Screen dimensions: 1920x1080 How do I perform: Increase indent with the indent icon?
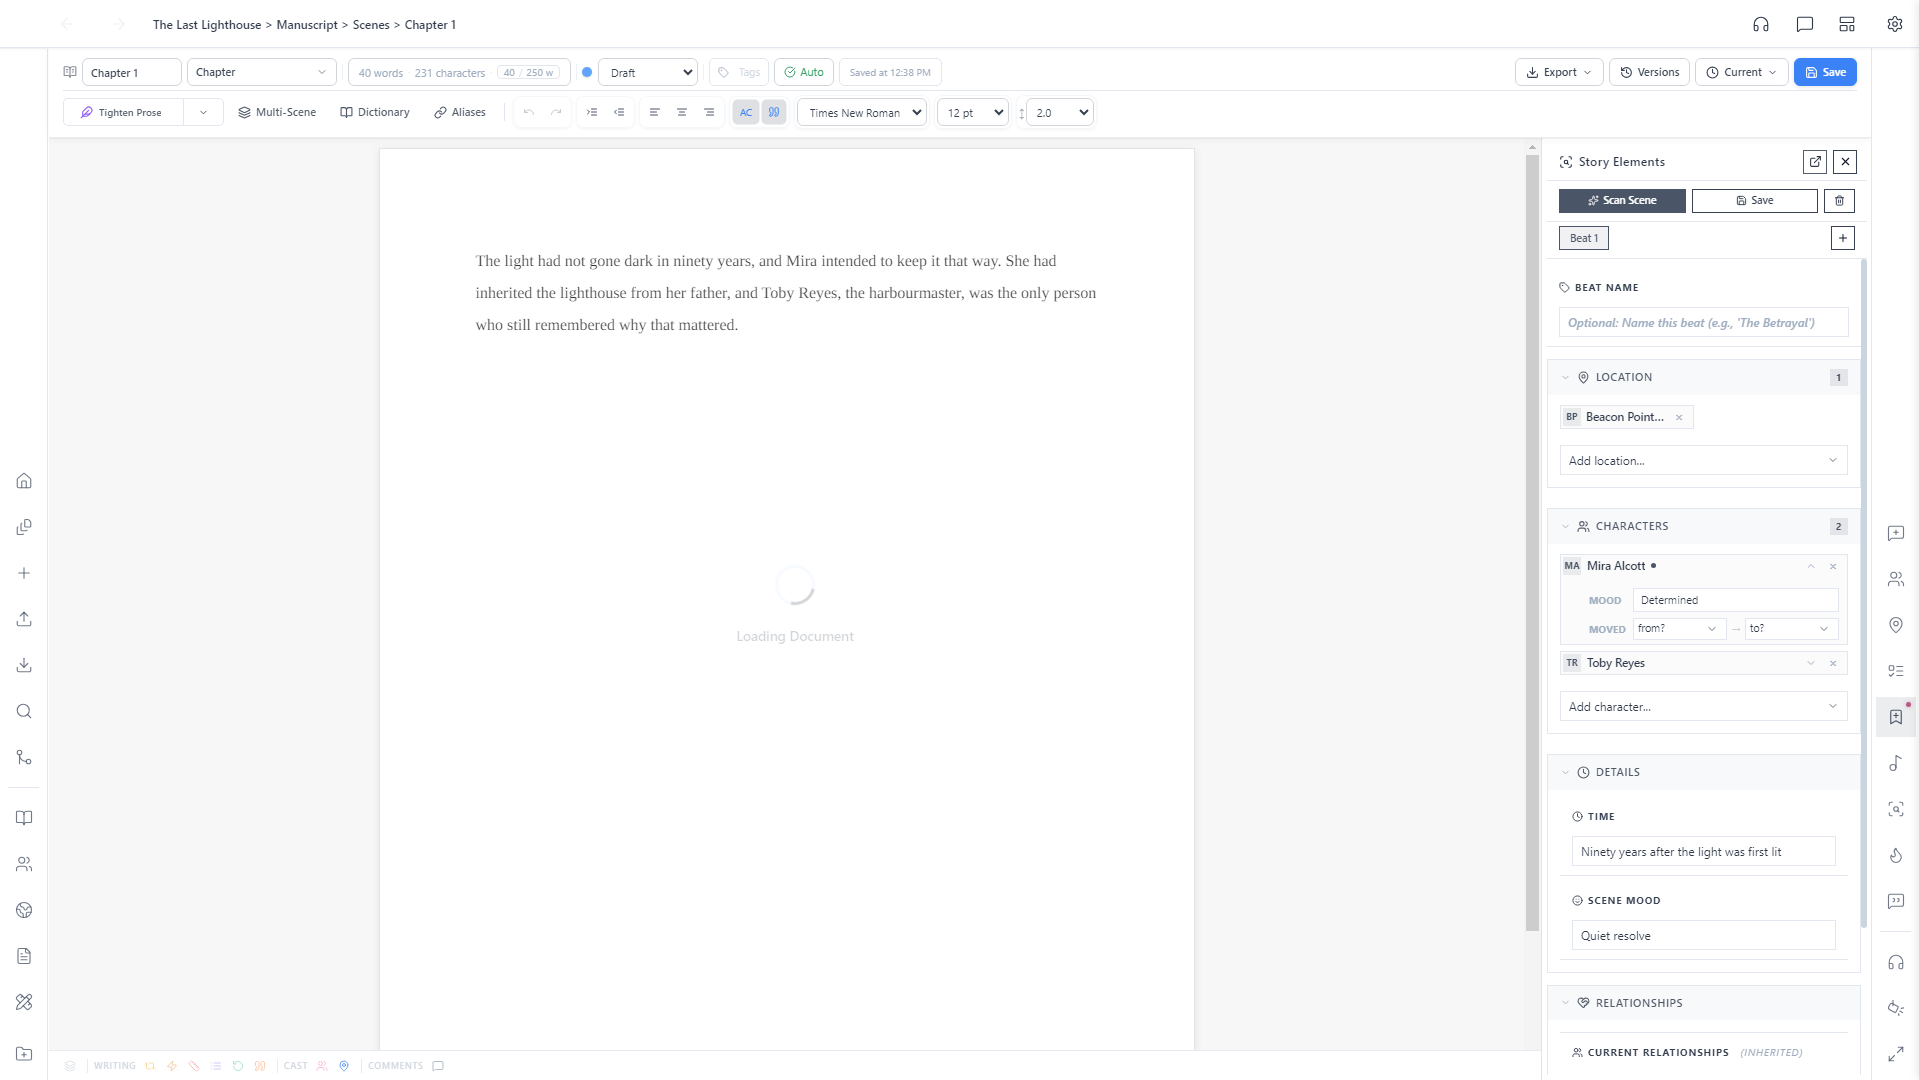coord(592,112)
